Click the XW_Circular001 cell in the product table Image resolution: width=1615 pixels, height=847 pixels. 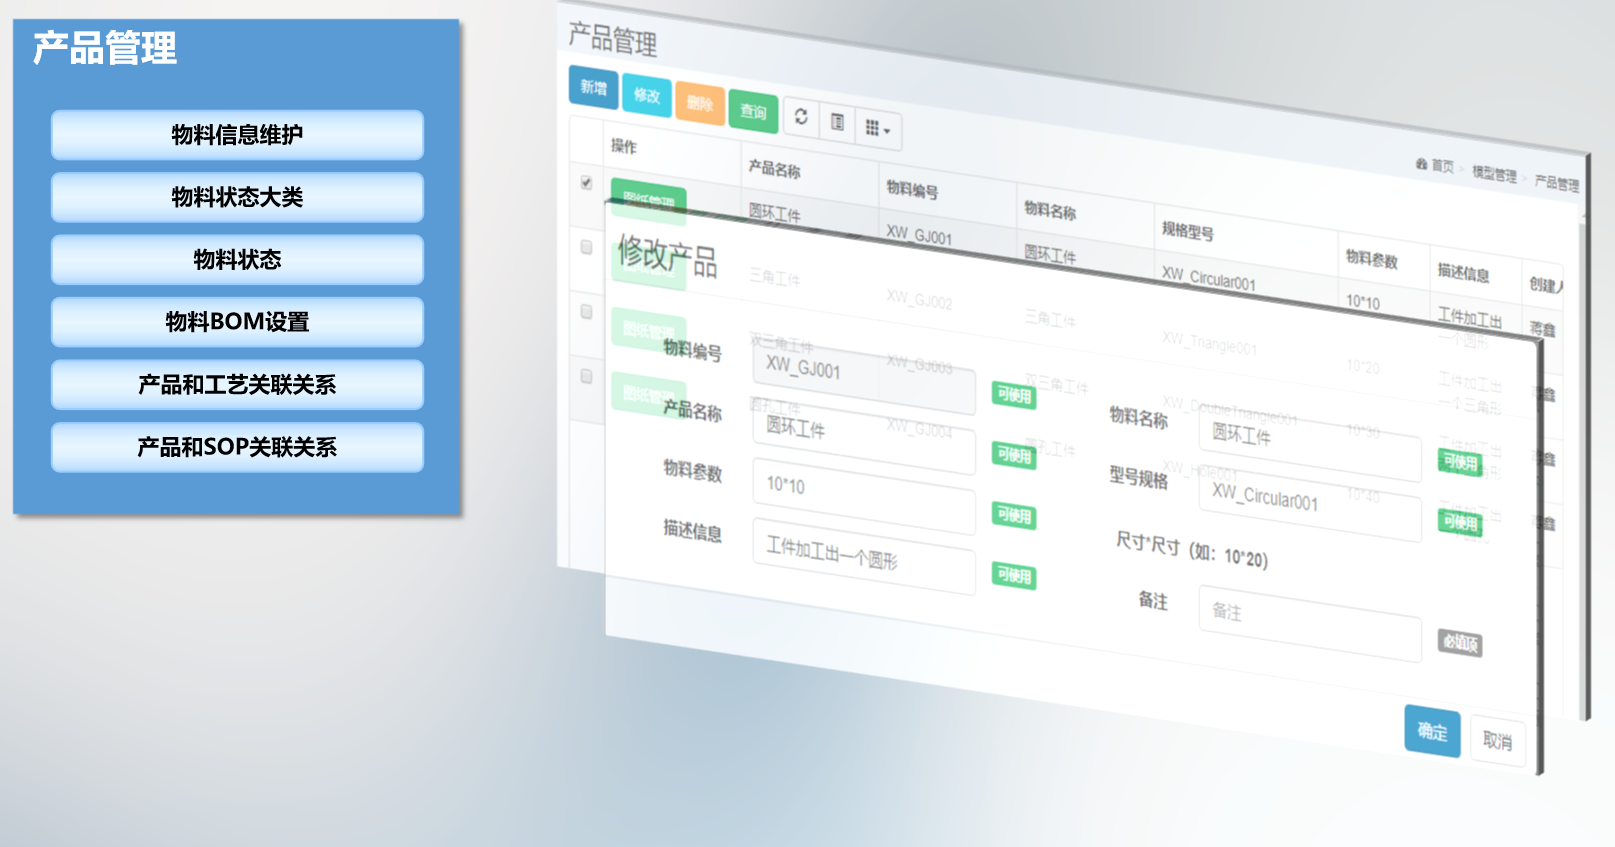[x=1209, y=278]
